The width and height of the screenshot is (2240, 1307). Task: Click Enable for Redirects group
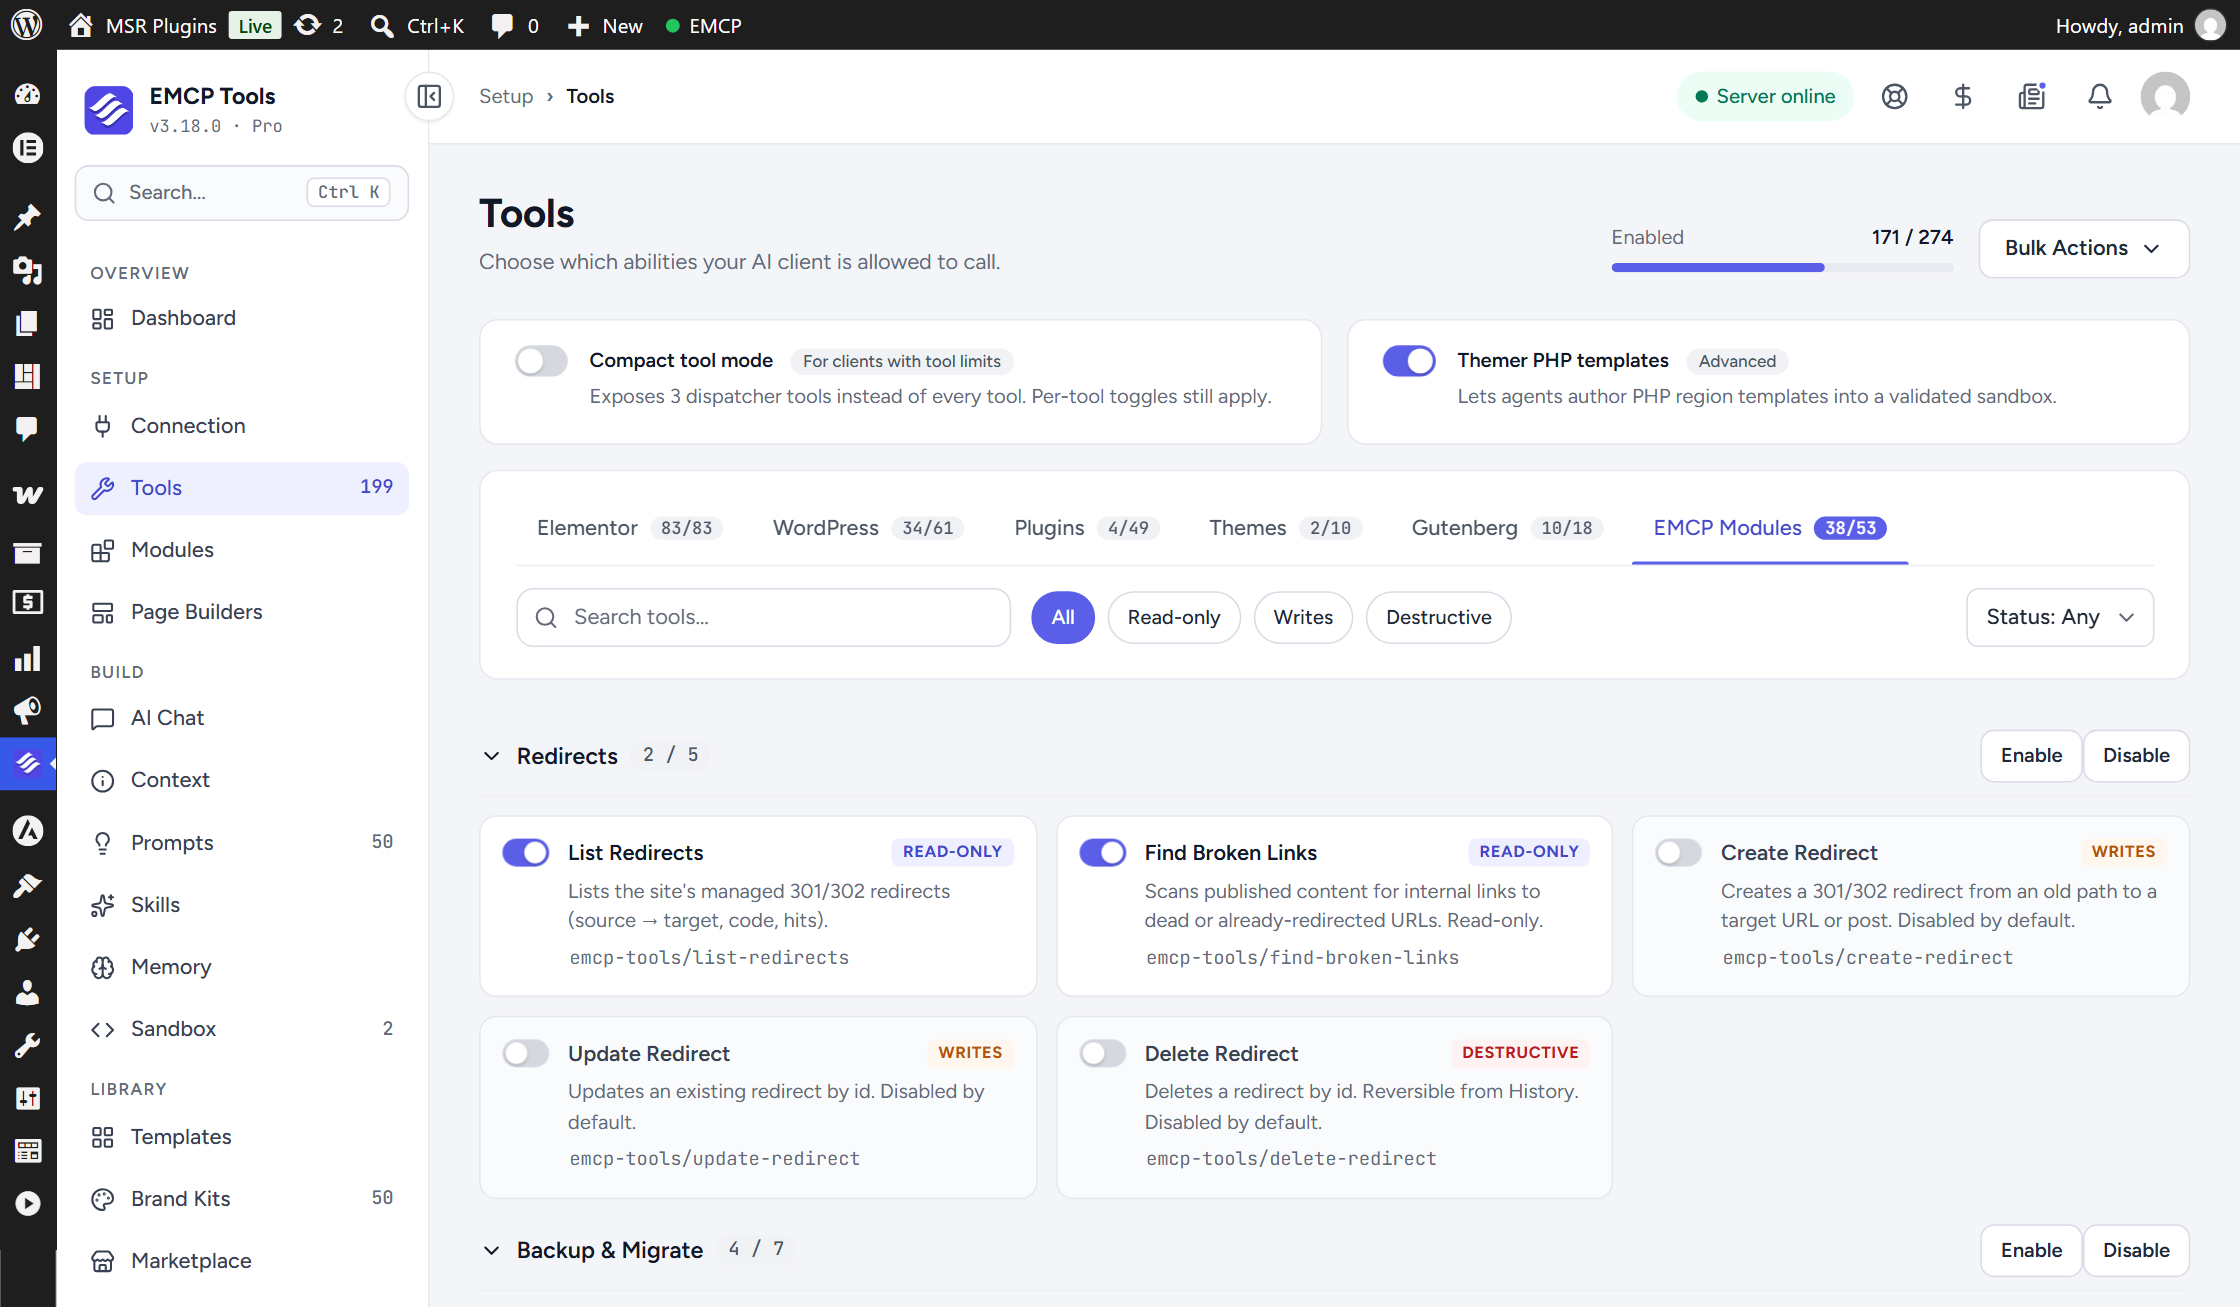pos(2031,756)
